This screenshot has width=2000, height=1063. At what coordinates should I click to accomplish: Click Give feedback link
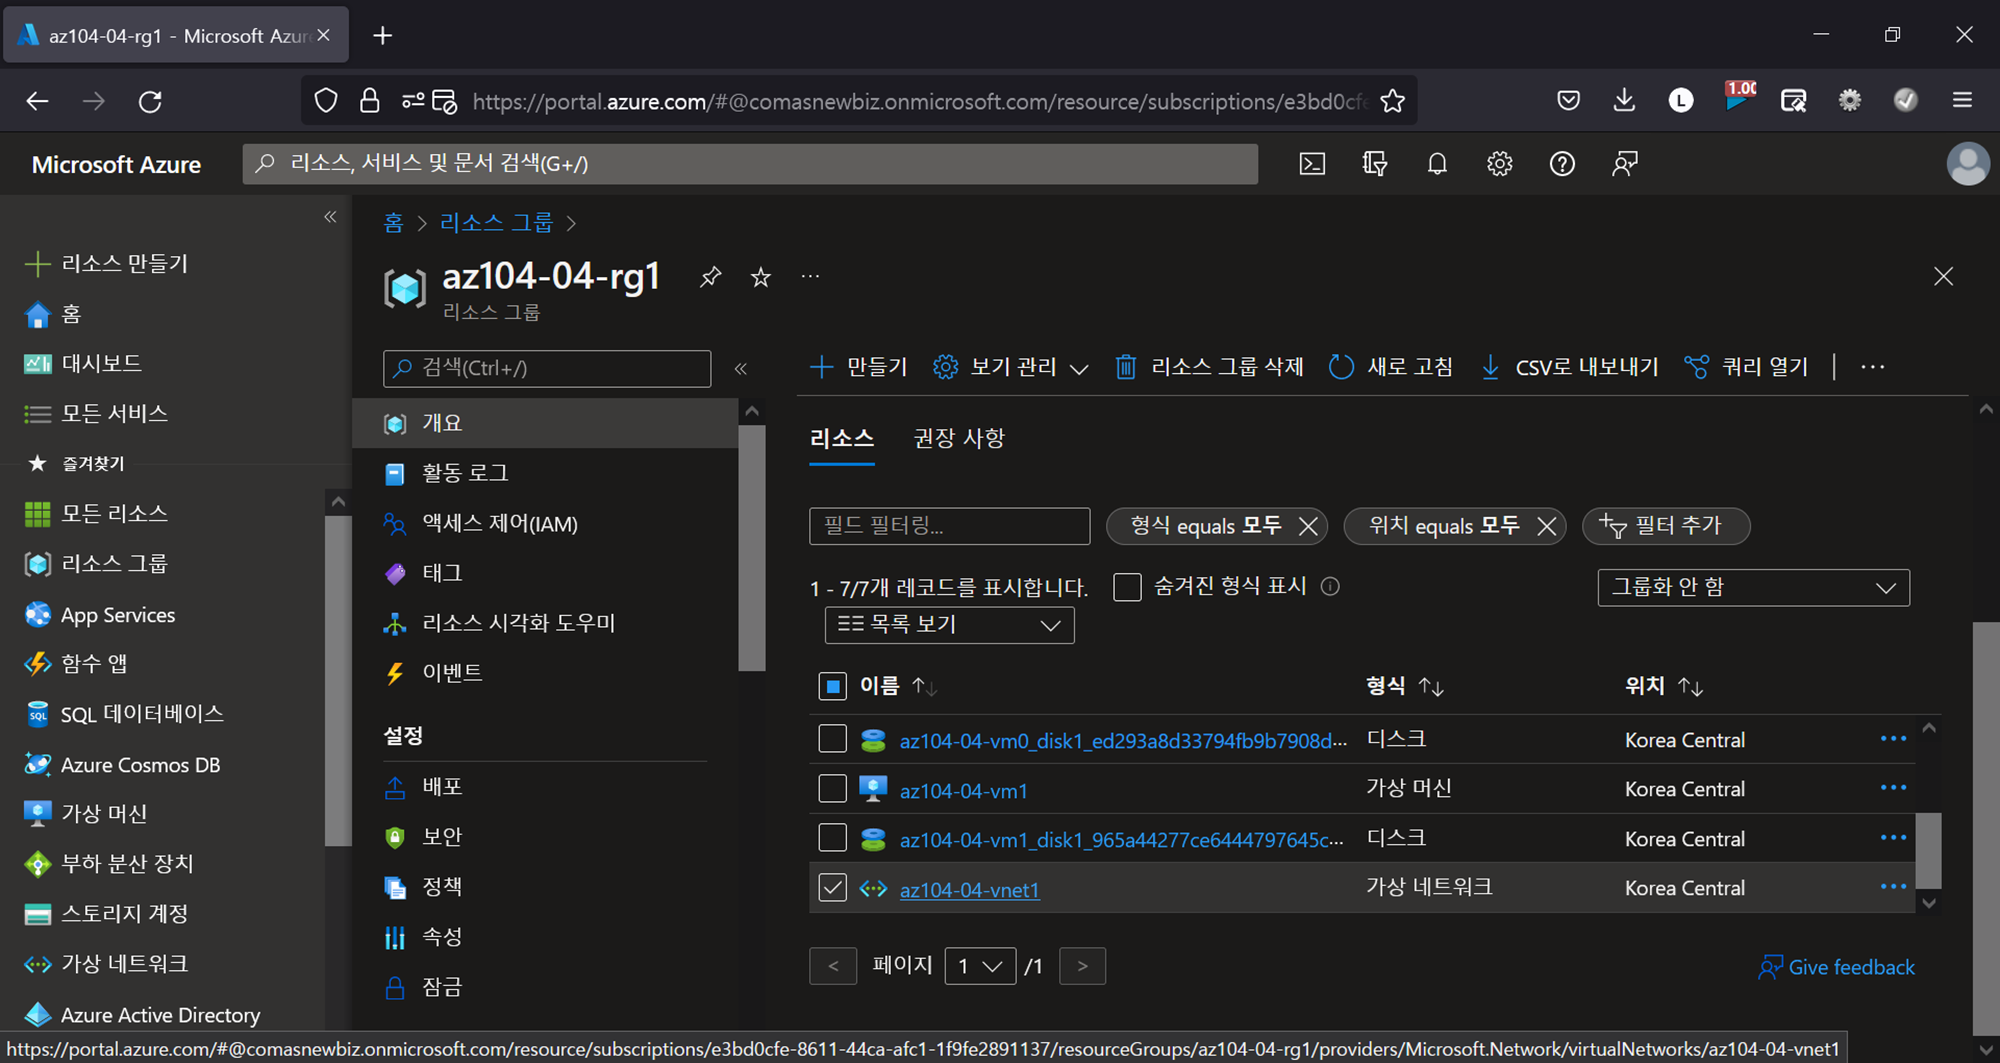1837,967
